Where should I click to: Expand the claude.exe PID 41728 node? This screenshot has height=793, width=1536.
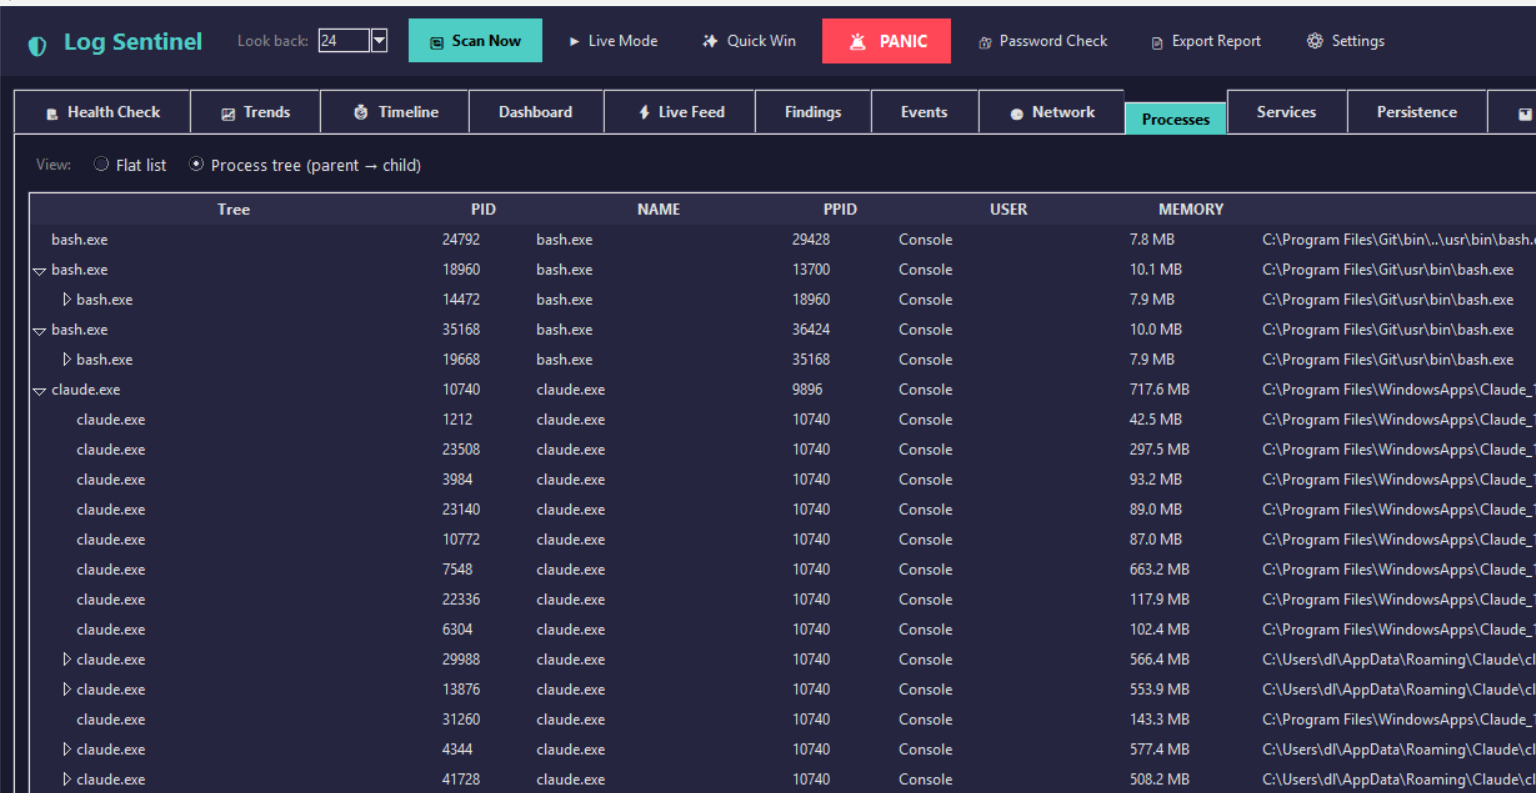click(66, 779)
